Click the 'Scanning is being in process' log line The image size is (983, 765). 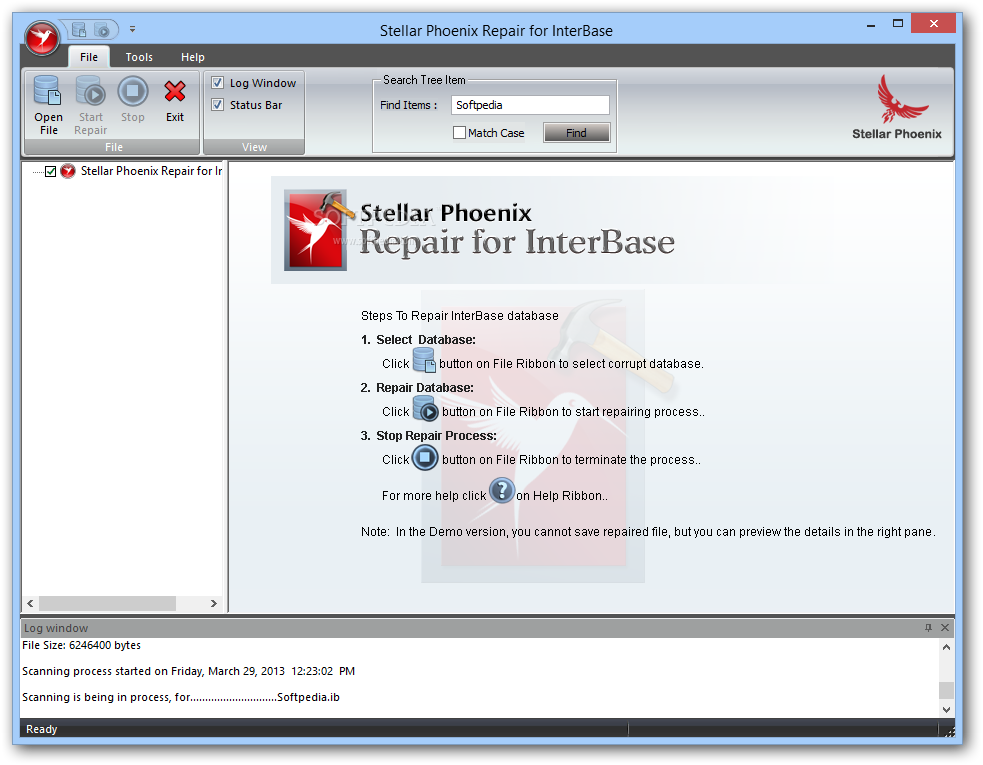(x=181, y=697)
